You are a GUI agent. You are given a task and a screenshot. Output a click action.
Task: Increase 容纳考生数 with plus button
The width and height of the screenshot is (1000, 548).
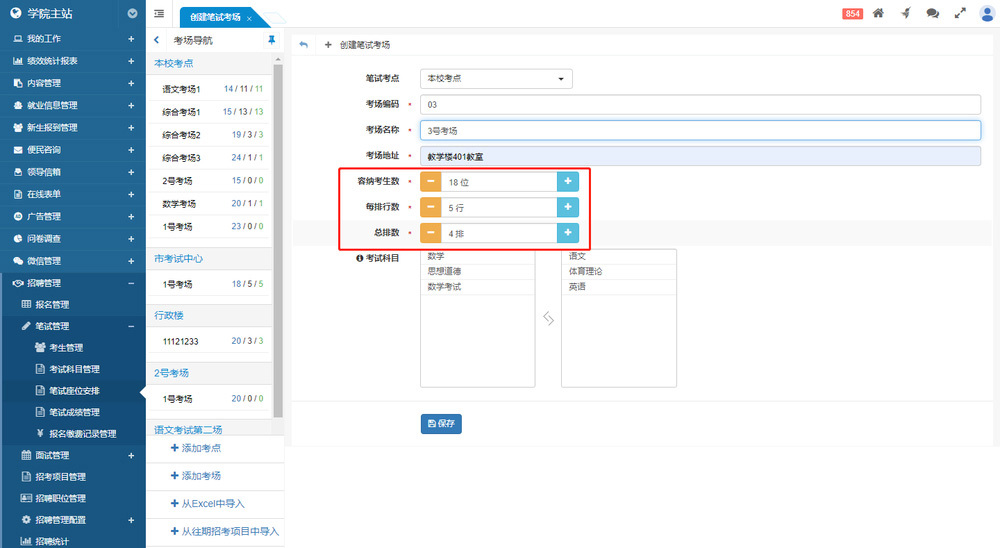coord(568,182)
